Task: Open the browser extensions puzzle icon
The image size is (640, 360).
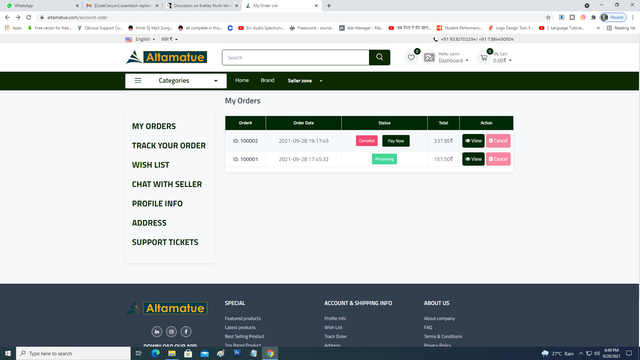Action: (x=593, y=18)
